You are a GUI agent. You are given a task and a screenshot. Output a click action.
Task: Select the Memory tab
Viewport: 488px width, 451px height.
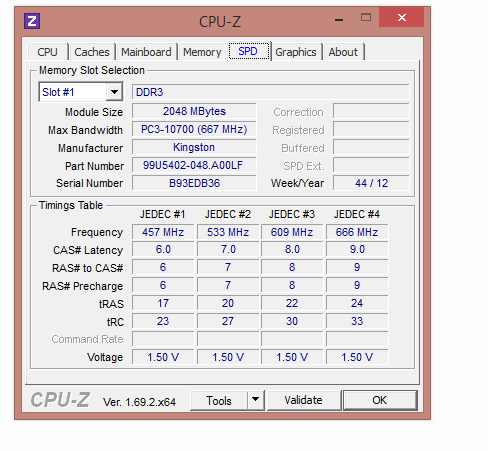coord(202,52)
